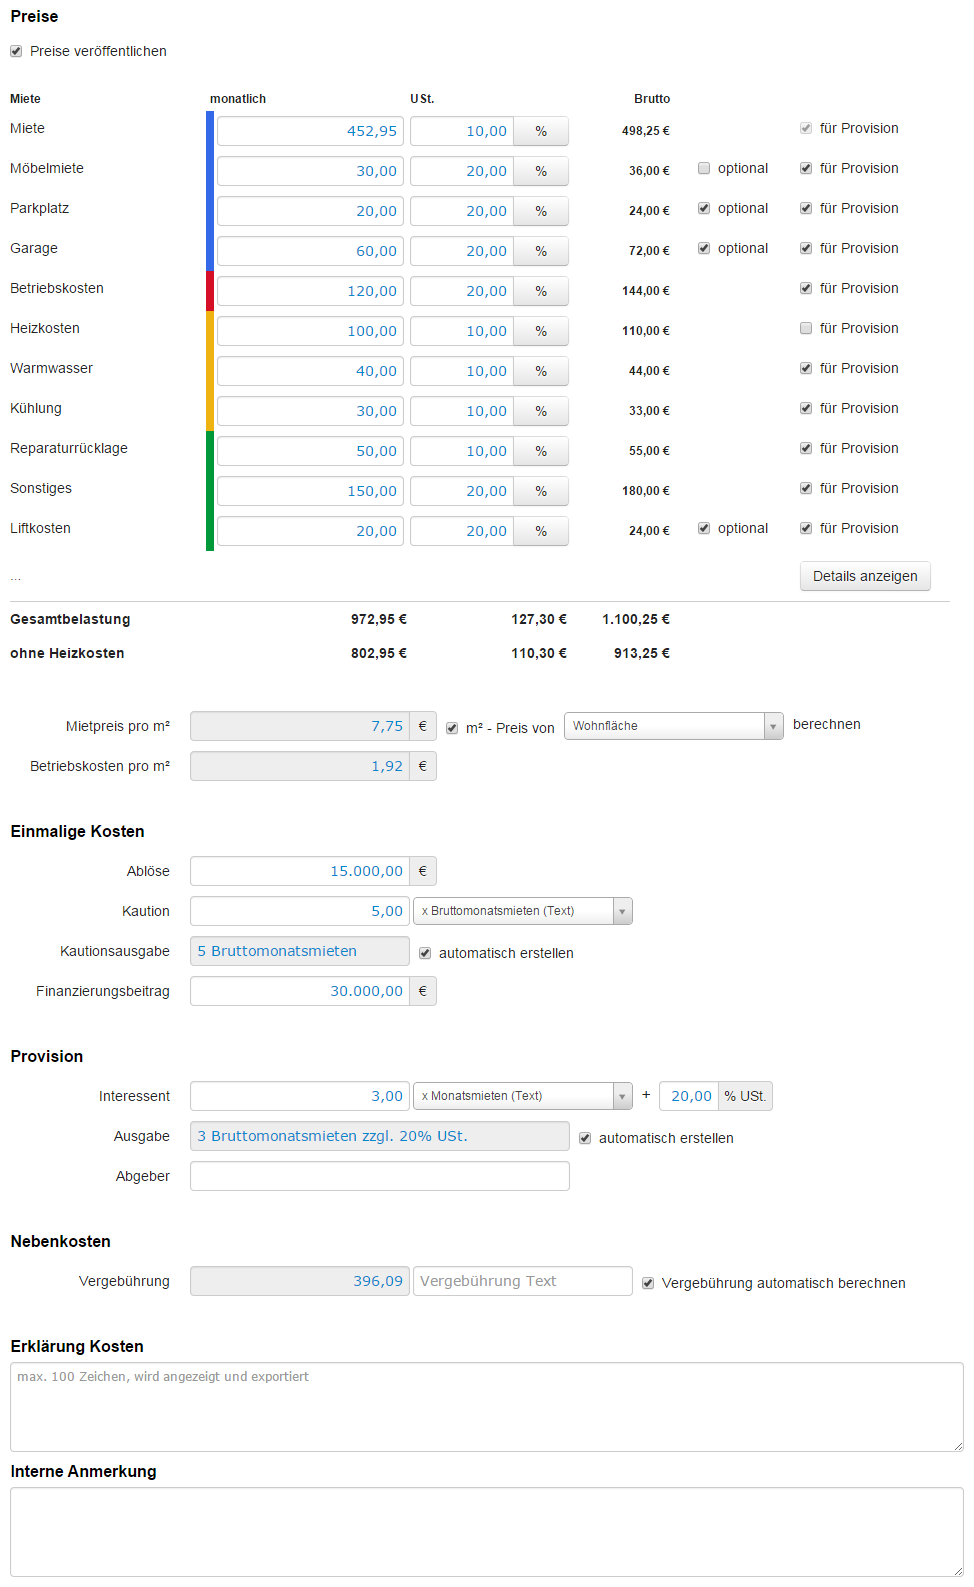Click the Interessent provision value field
The height and width of the screenshot is (1587, 974).
[x=300, y=1096]
